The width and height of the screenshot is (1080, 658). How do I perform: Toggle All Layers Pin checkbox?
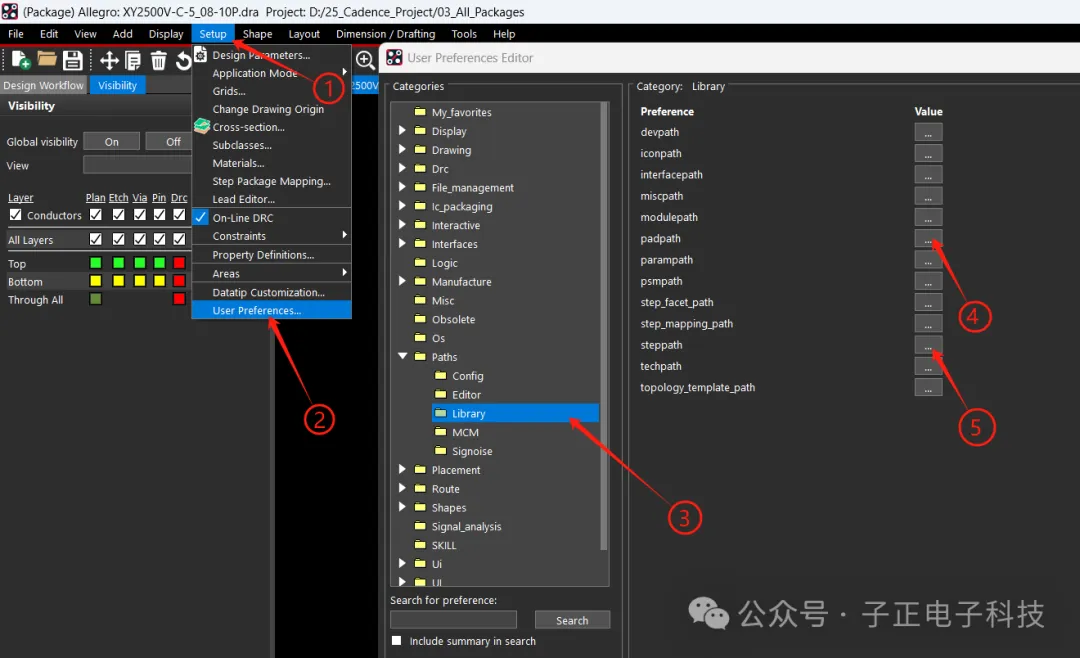coord(159,239)
